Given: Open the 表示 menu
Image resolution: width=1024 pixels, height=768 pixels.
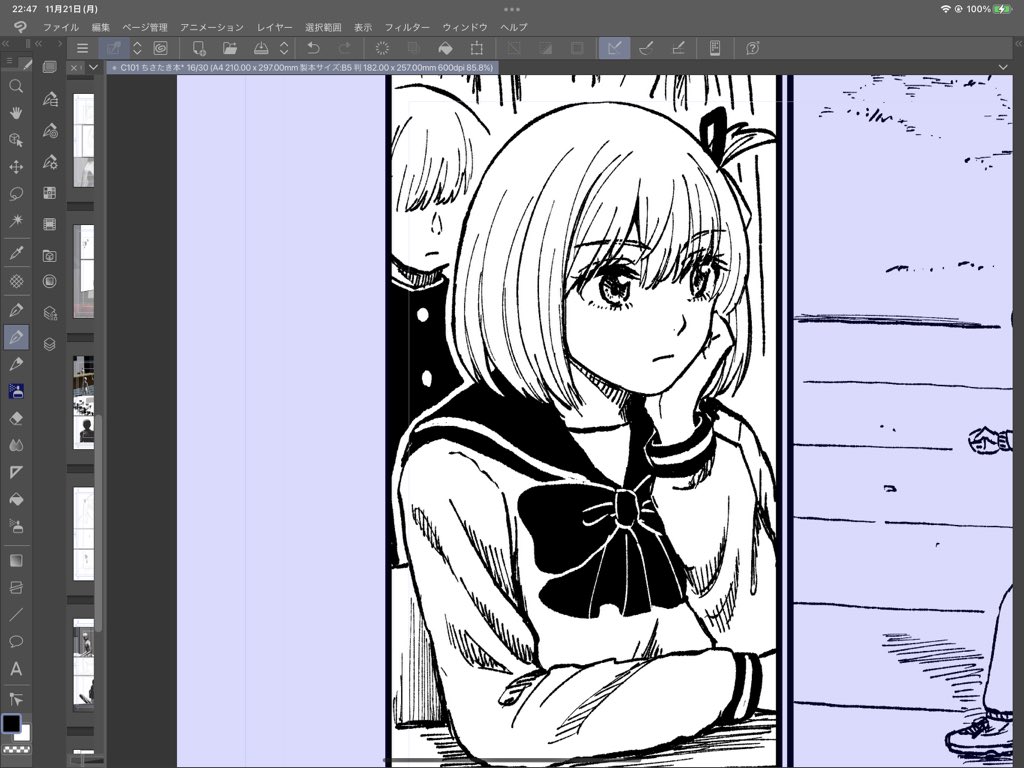Looking at the screenshot, I should click(x=363, y=27).
